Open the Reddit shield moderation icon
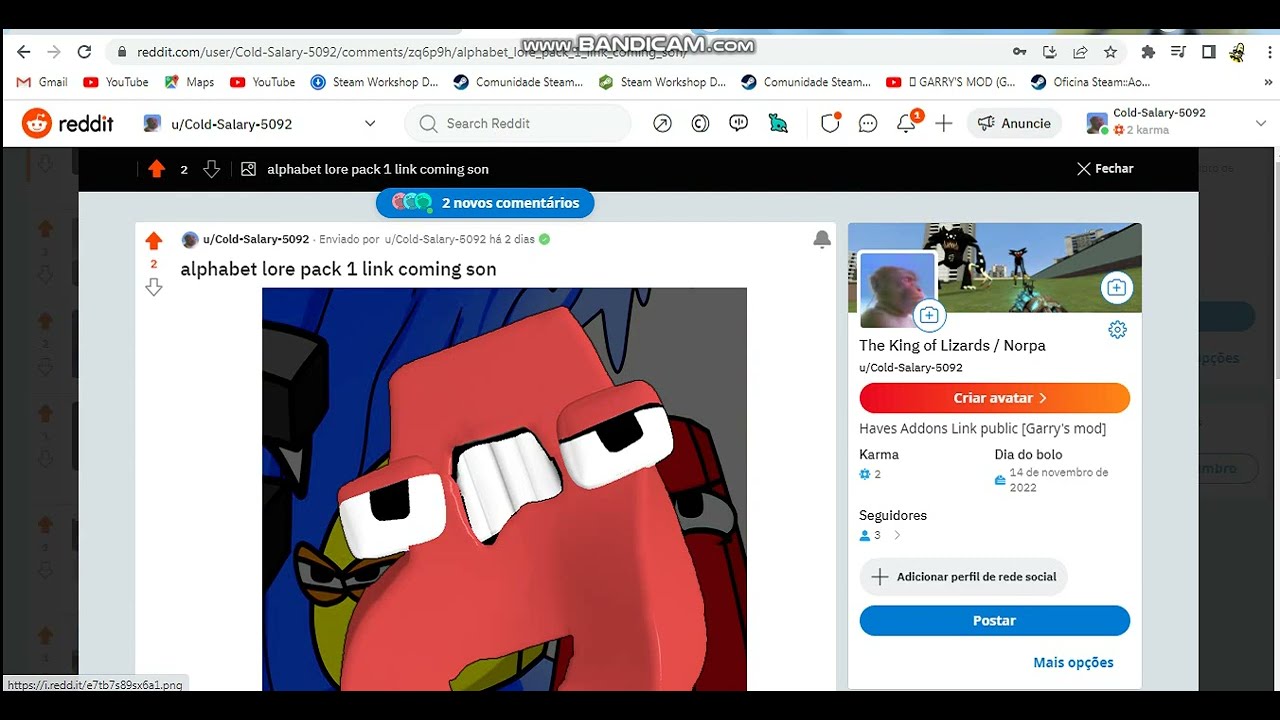 [830, 124]
